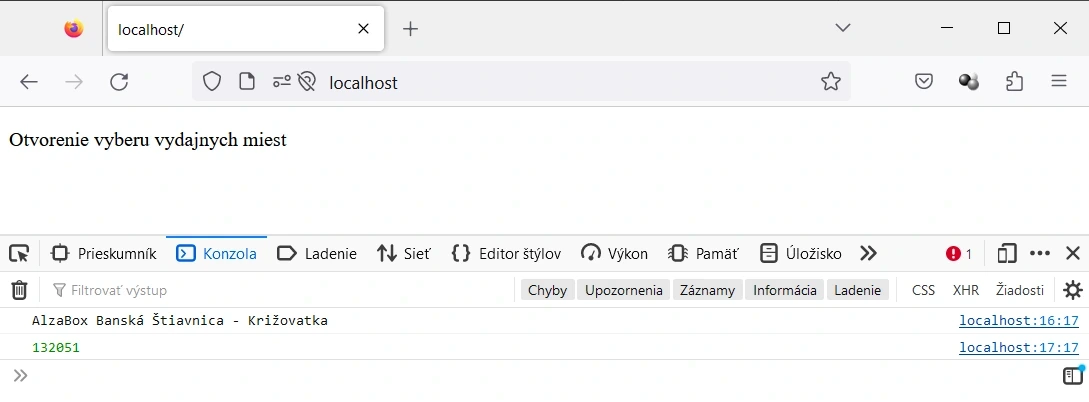Click the element picker icon in DevTools
Image resolution: width=1089 pixels, height=402 pixels.
pyautogui.click(x=19, y=253)
